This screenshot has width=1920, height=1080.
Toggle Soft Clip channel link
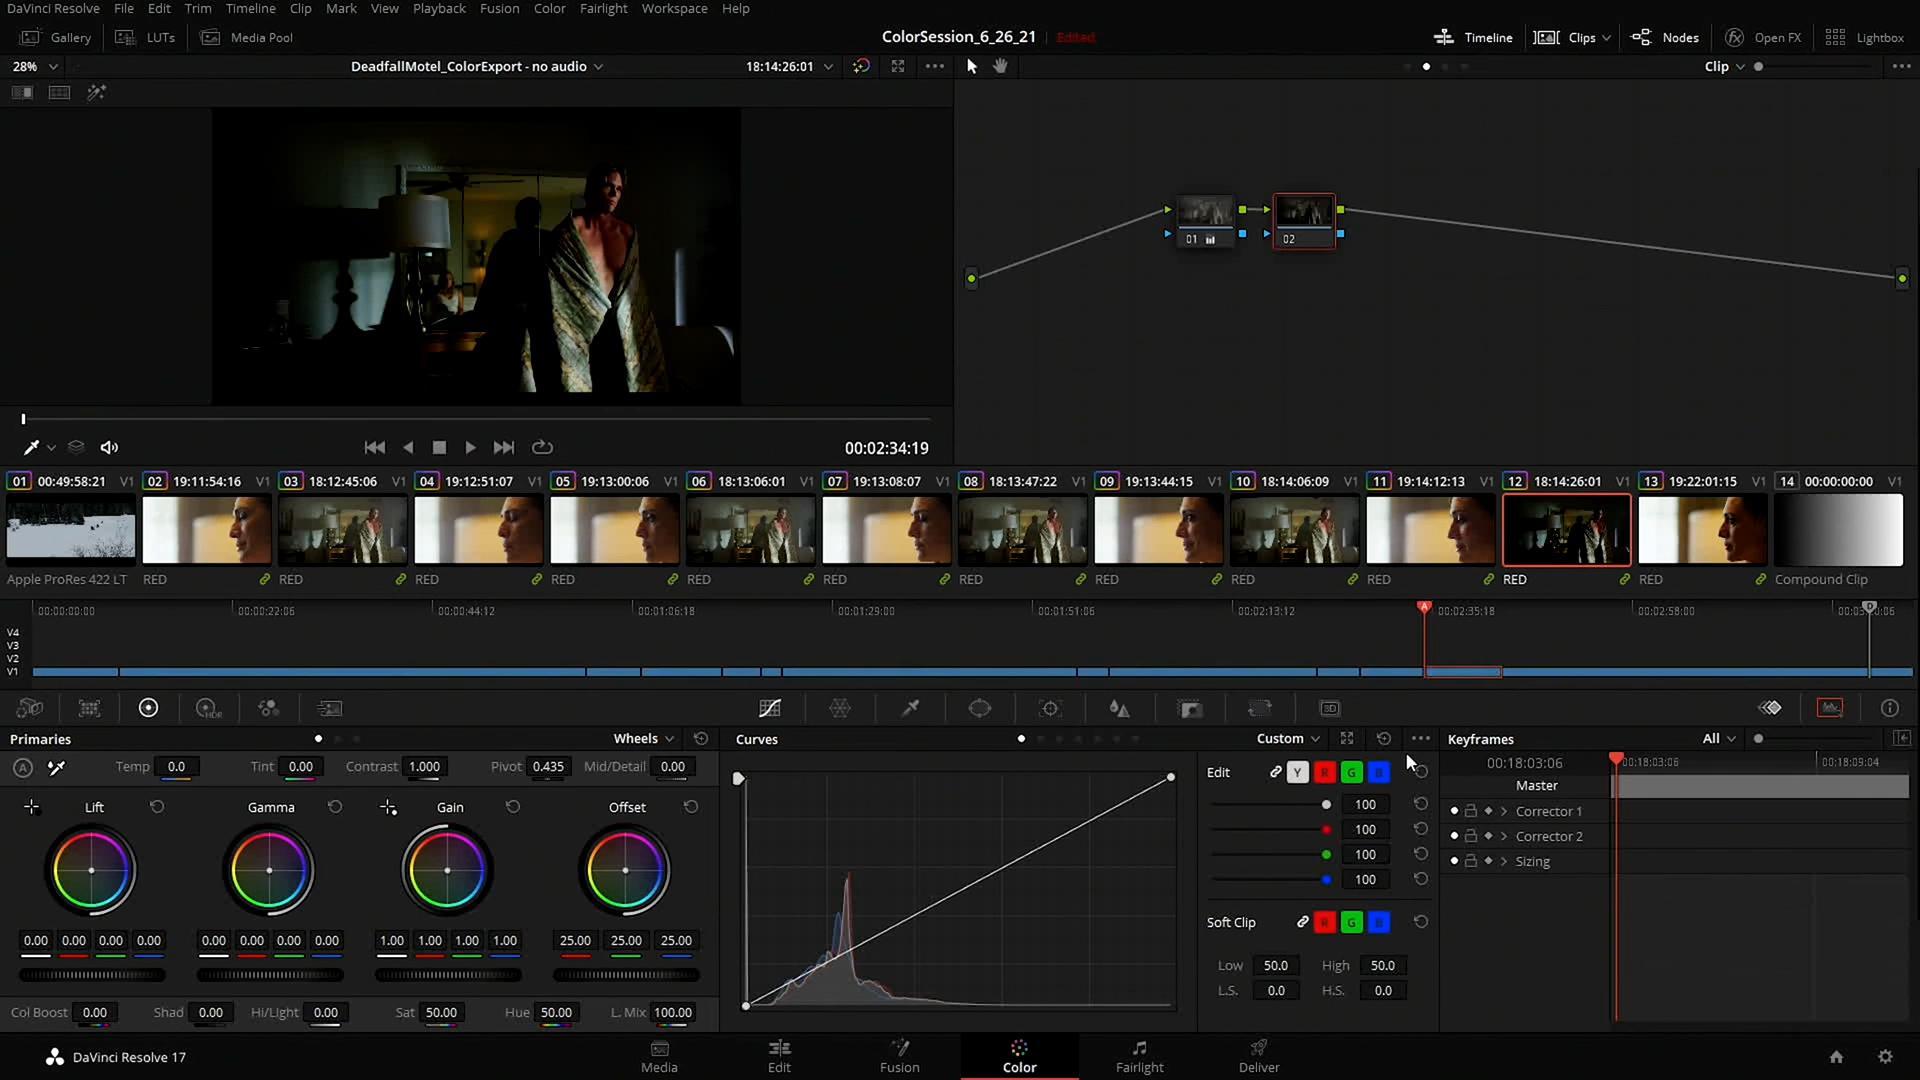click(1302, 922)
